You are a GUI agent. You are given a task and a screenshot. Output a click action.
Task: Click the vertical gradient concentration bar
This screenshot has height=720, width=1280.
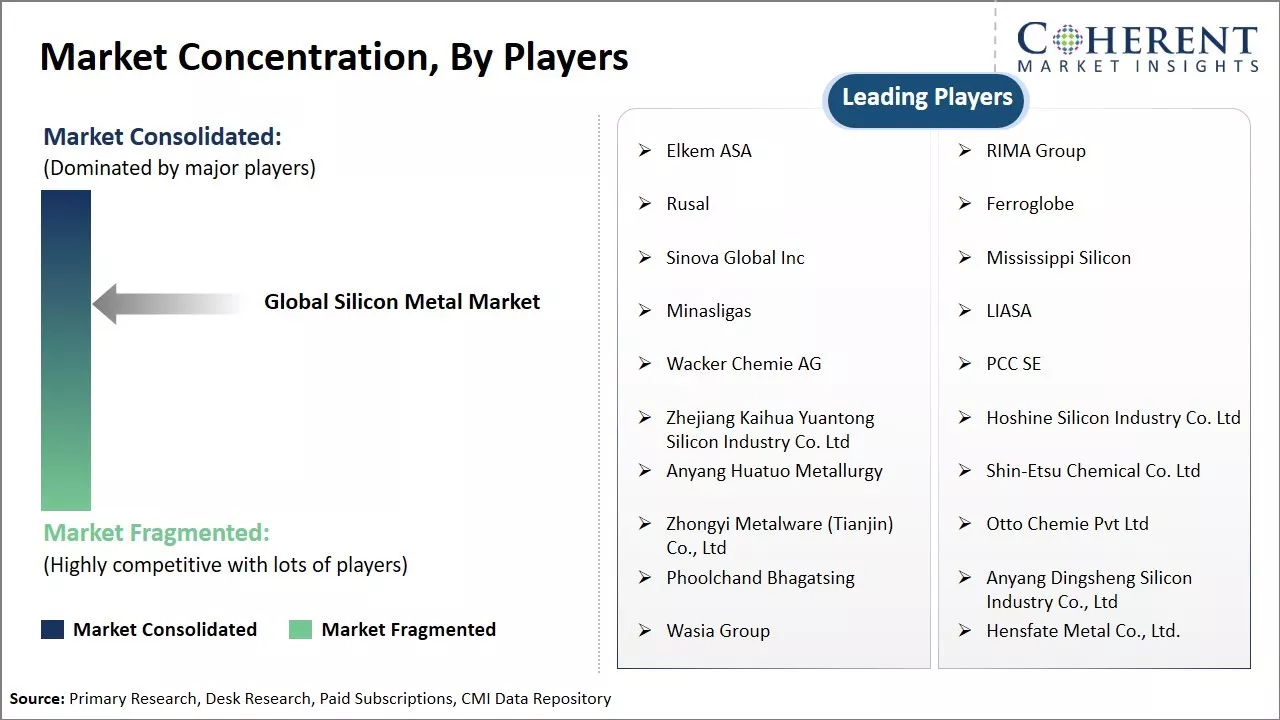point(64,350)
